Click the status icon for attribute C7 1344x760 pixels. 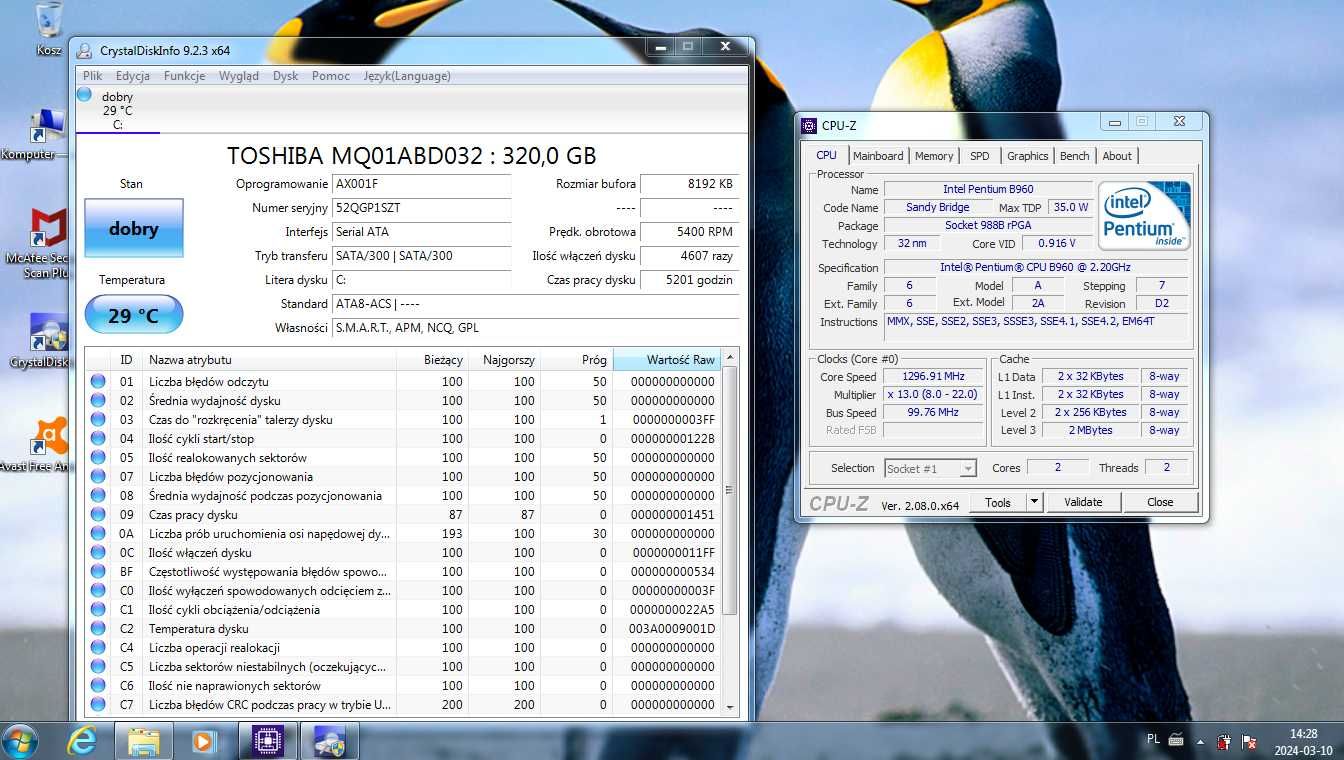[x=97, y=704]
